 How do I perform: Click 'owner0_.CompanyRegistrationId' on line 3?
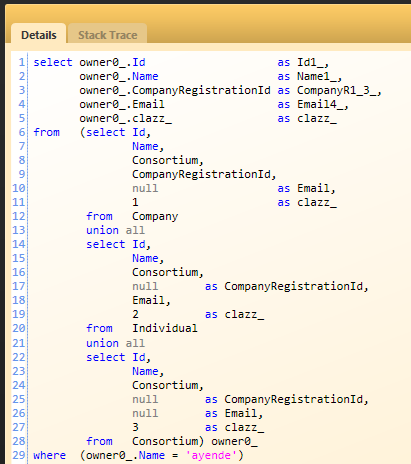click(x=175, y=90)
